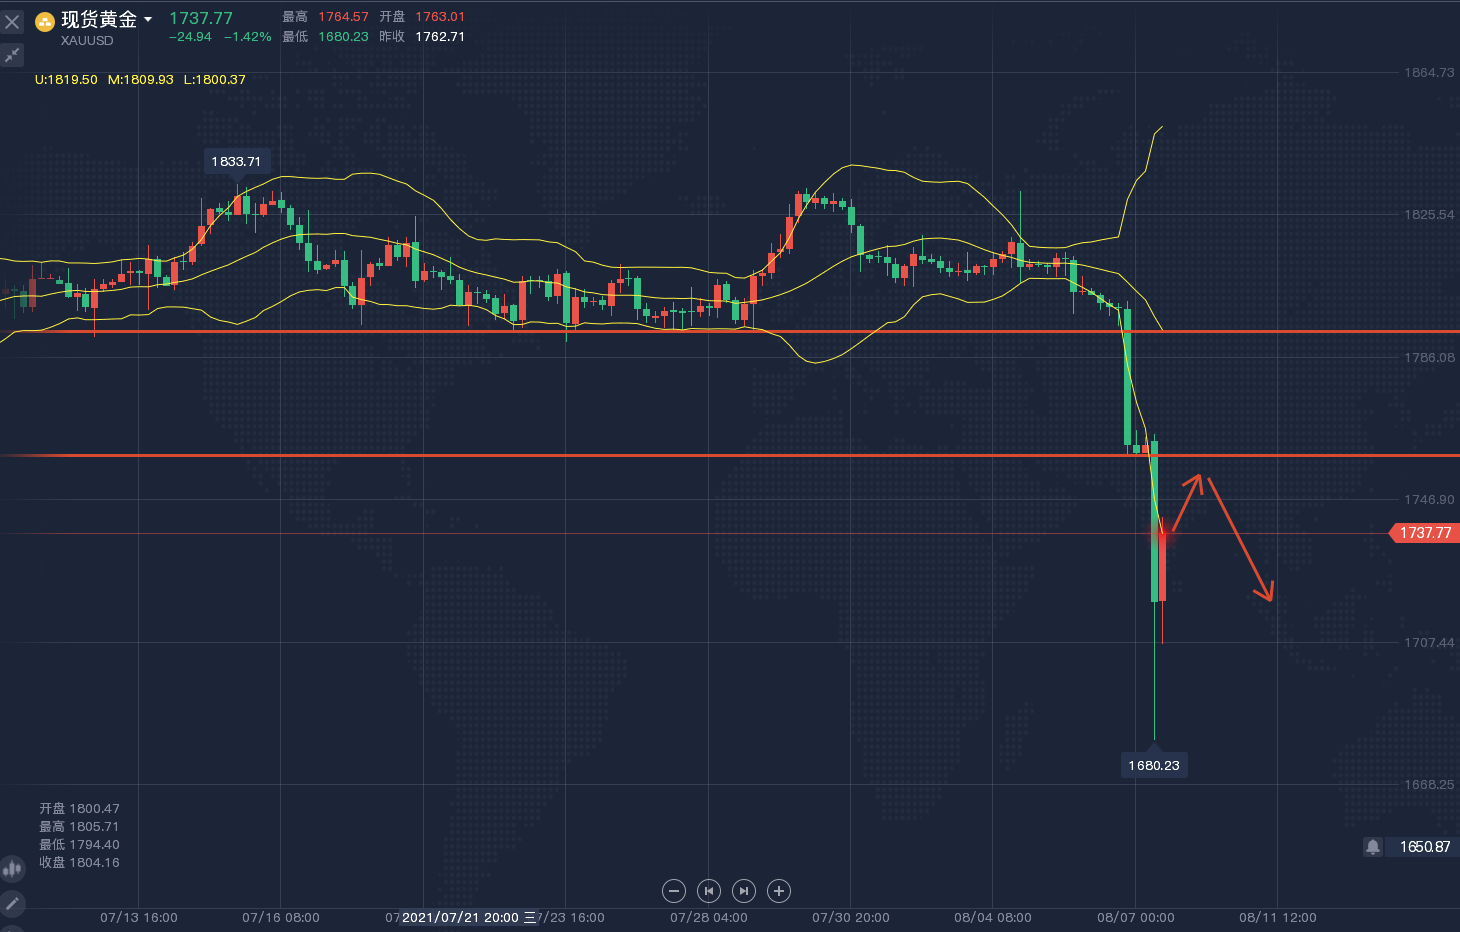The image size is (1460, 932).
Task: Click the -1.42% percentage change
Action: [x=247, y=37]
